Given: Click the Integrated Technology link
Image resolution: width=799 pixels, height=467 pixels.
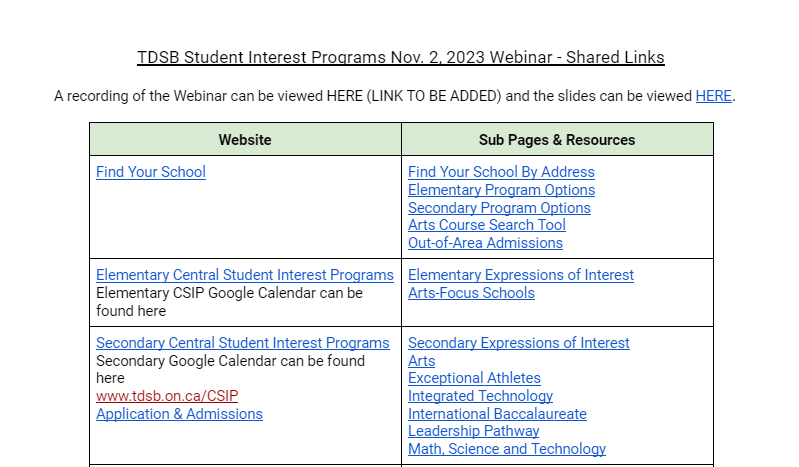Looking at the screenshot, I should click(480, 396).
